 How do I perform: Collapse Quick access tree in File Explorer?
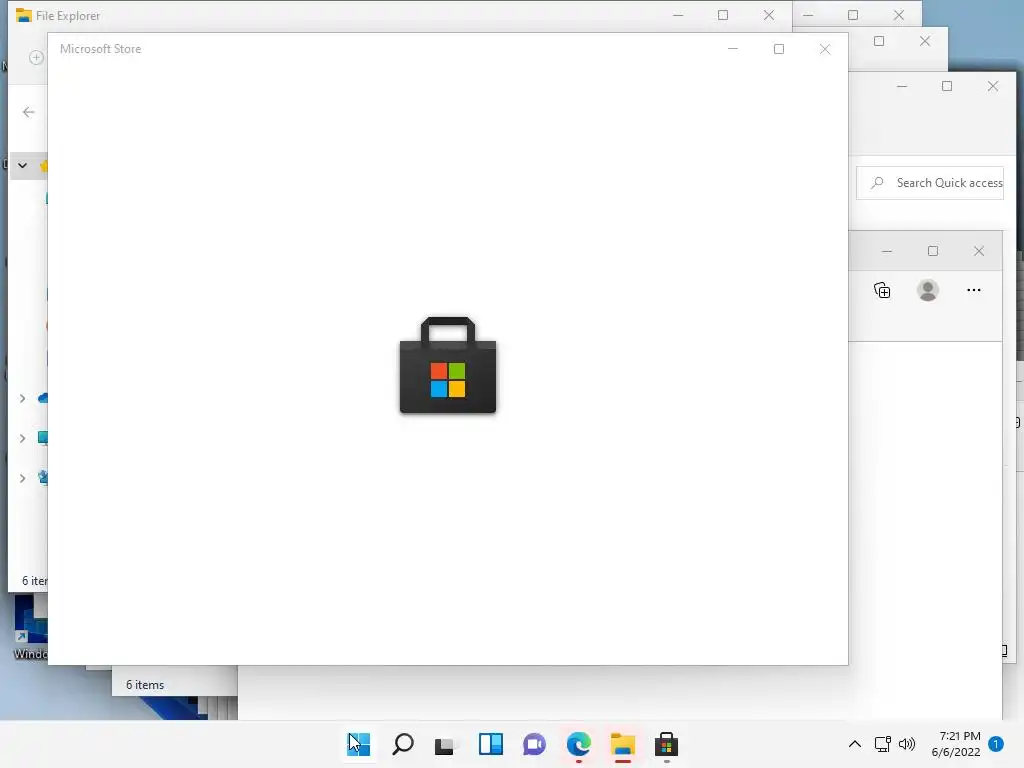click(x=22, y=166)
